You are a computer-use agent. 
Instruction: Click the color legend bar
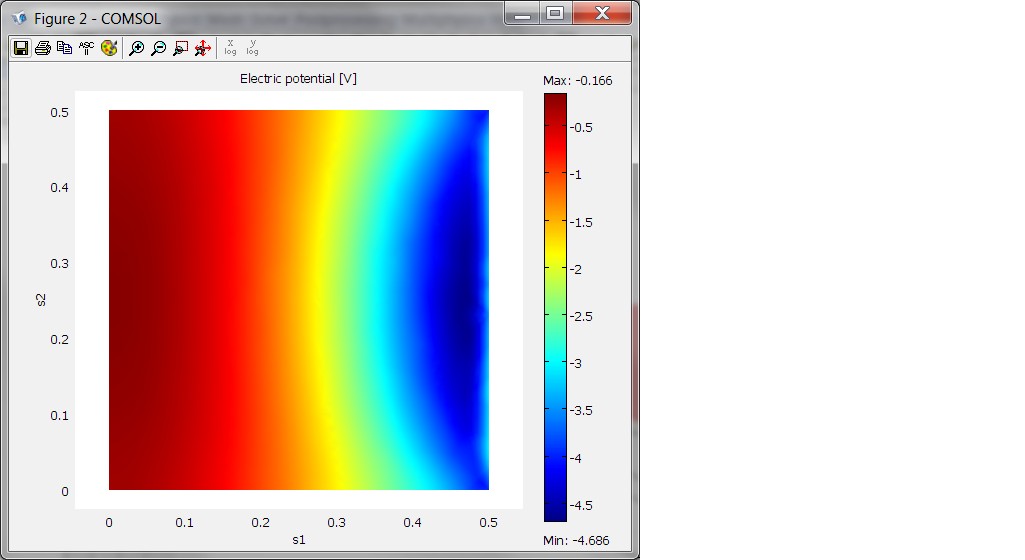(555, 307)
